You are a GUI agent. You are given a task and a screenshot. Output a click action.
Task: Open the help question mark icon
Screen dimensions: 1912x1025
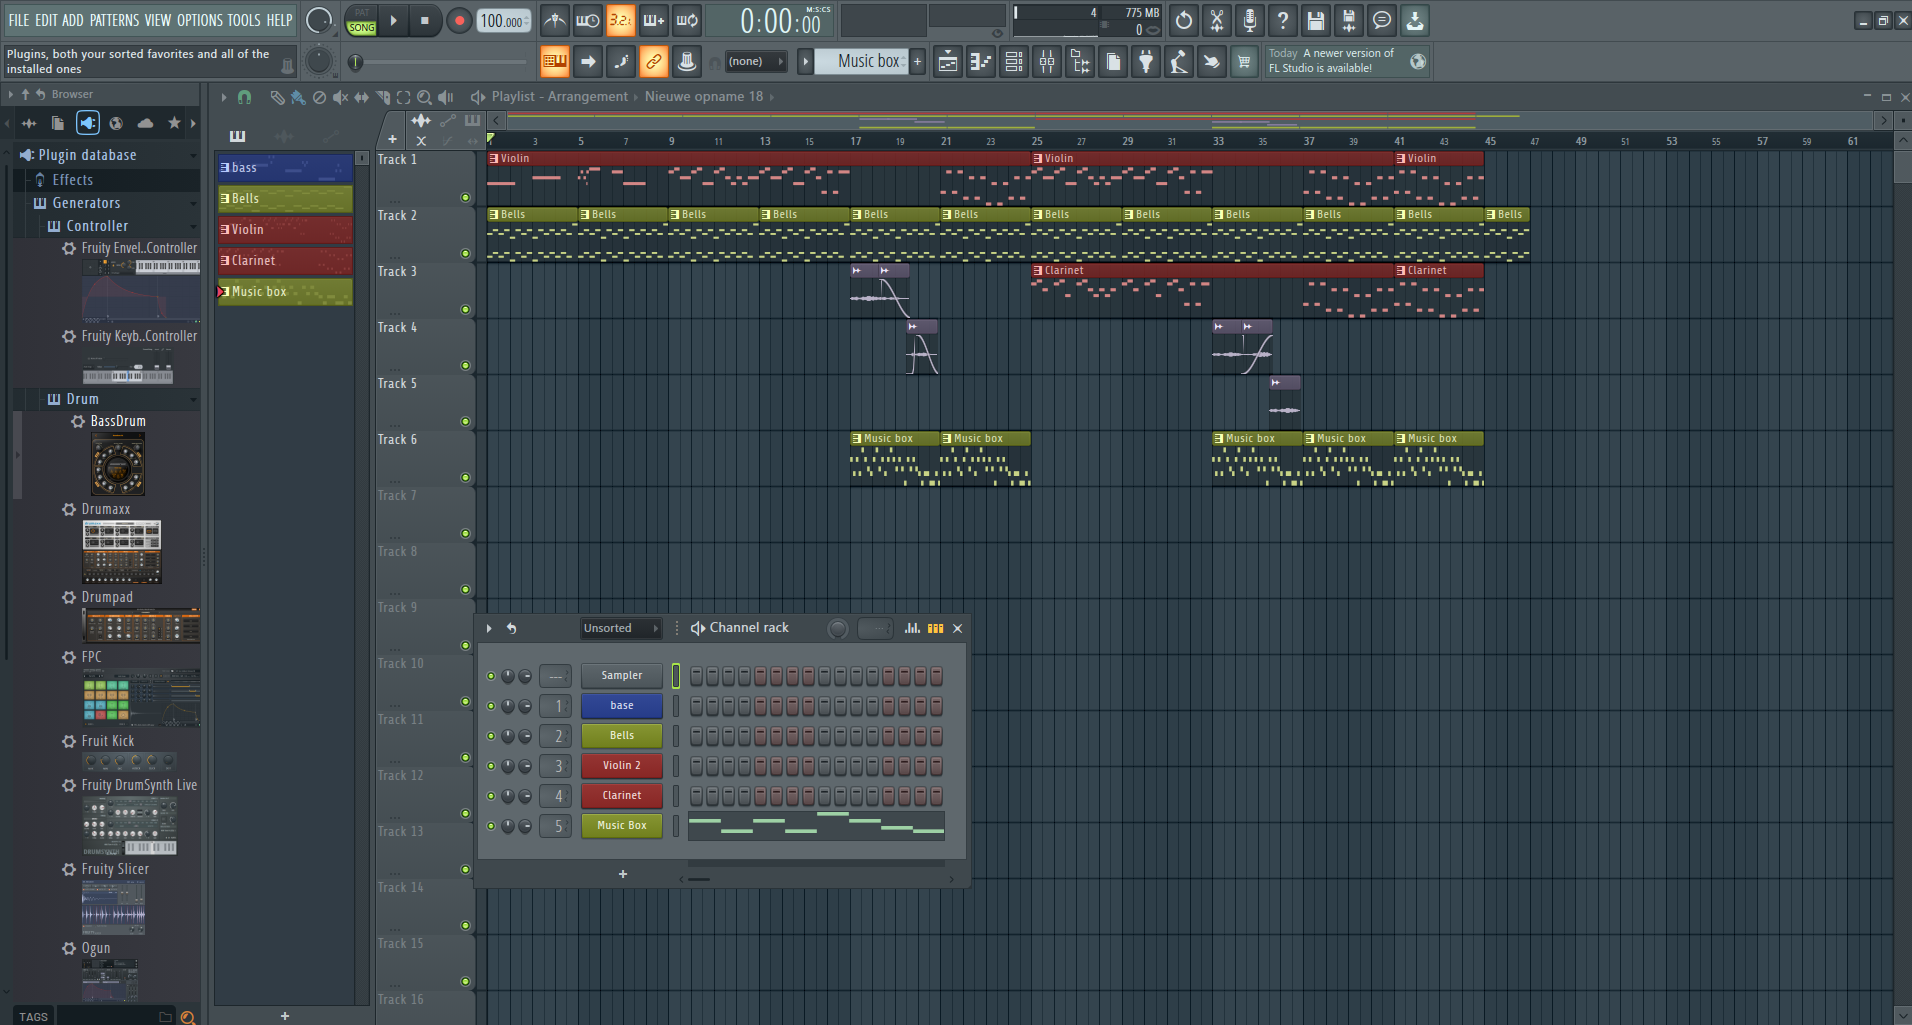(x=1283, y=20)
